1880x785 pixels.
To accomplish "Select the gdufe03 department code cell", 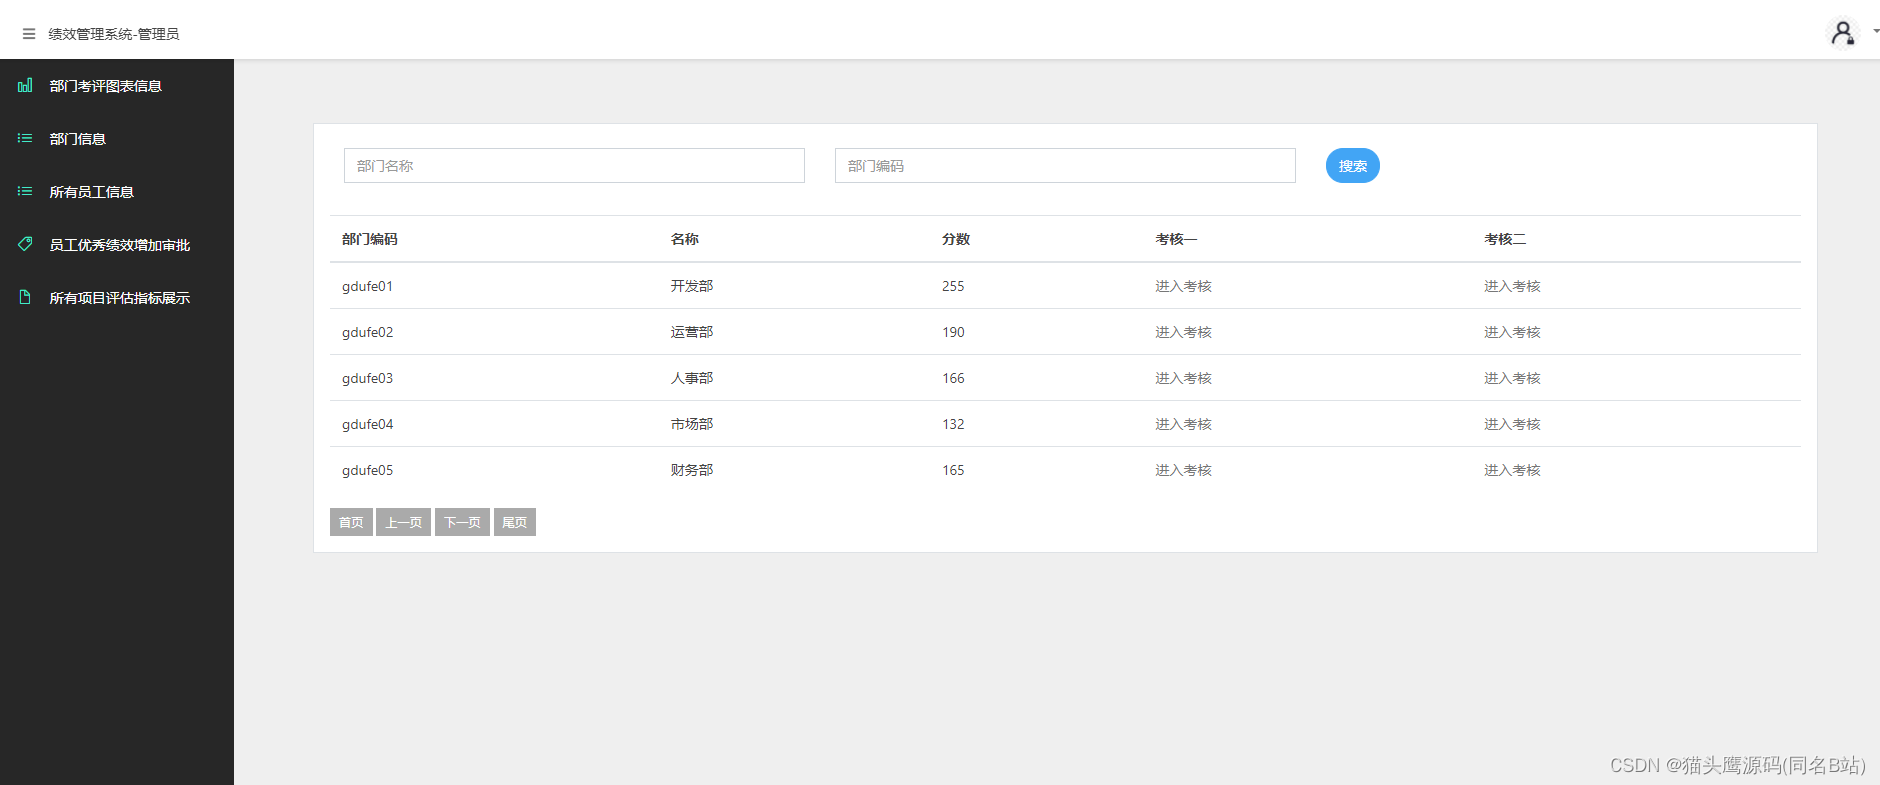I will click(x=368, y=378).
